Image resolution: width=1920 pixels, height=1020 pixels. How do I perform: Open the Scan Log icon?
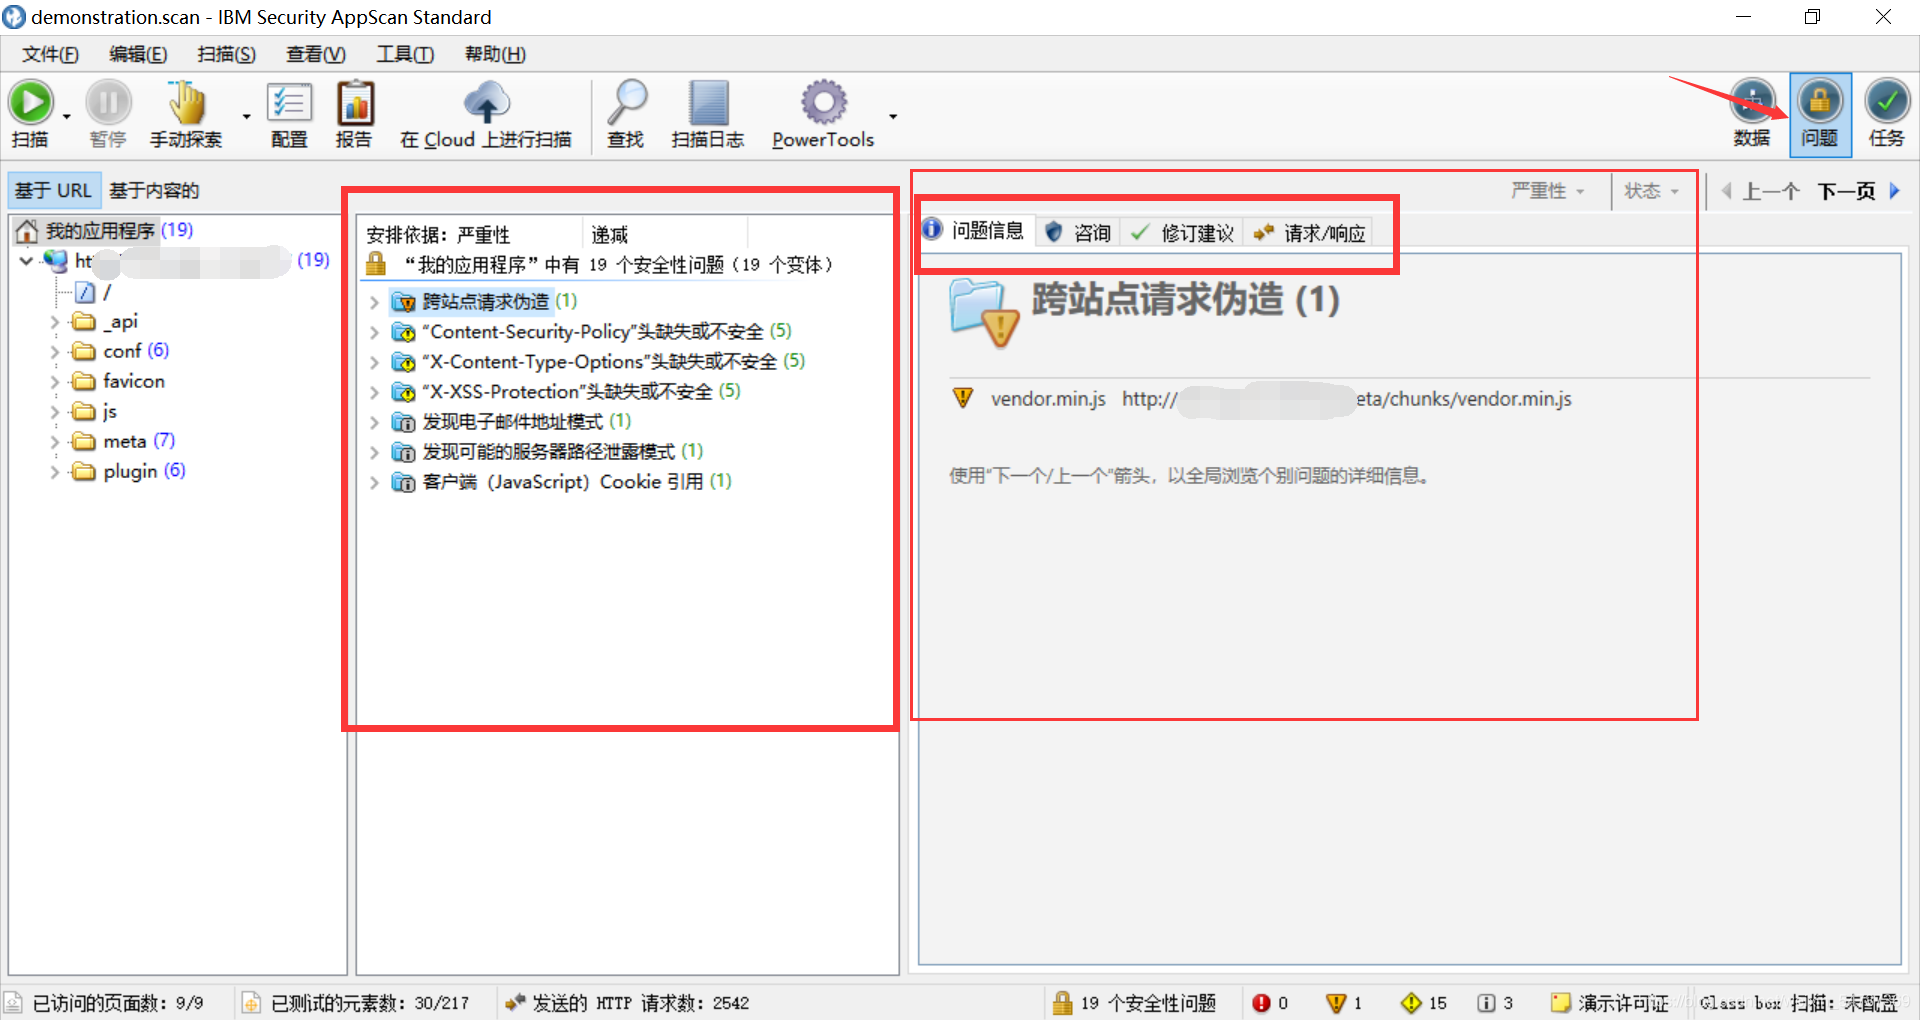pos(708,103)
